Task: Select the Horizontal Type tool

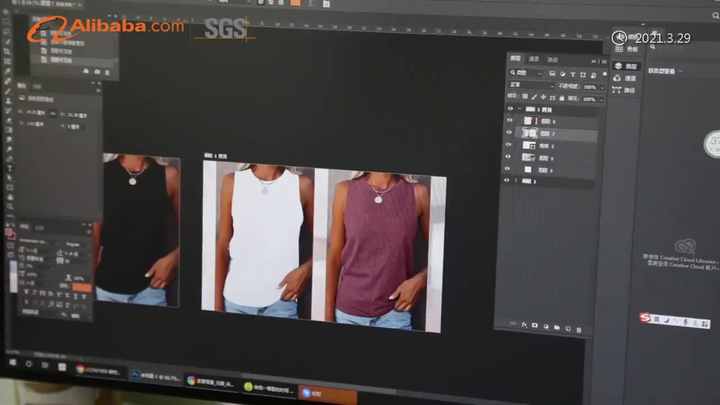Action: pos(9,169)
